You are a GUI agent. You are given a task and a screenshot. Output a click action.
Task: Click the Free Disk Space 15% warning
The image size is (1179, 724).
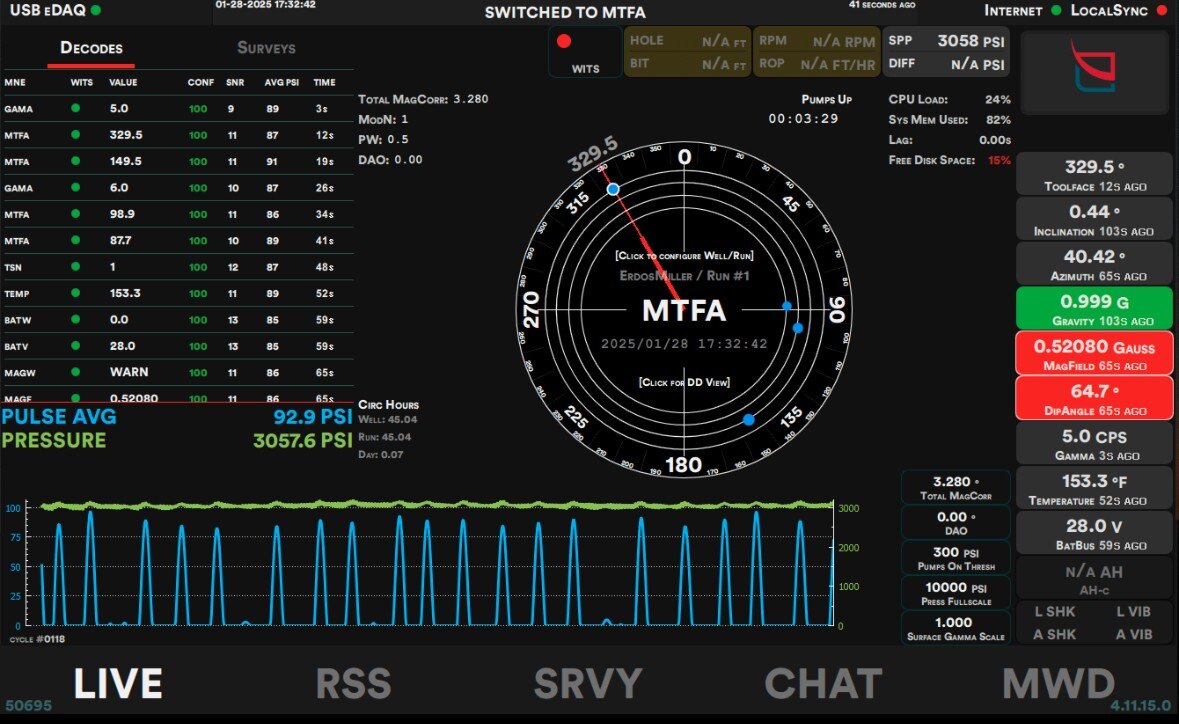[950, 160]
